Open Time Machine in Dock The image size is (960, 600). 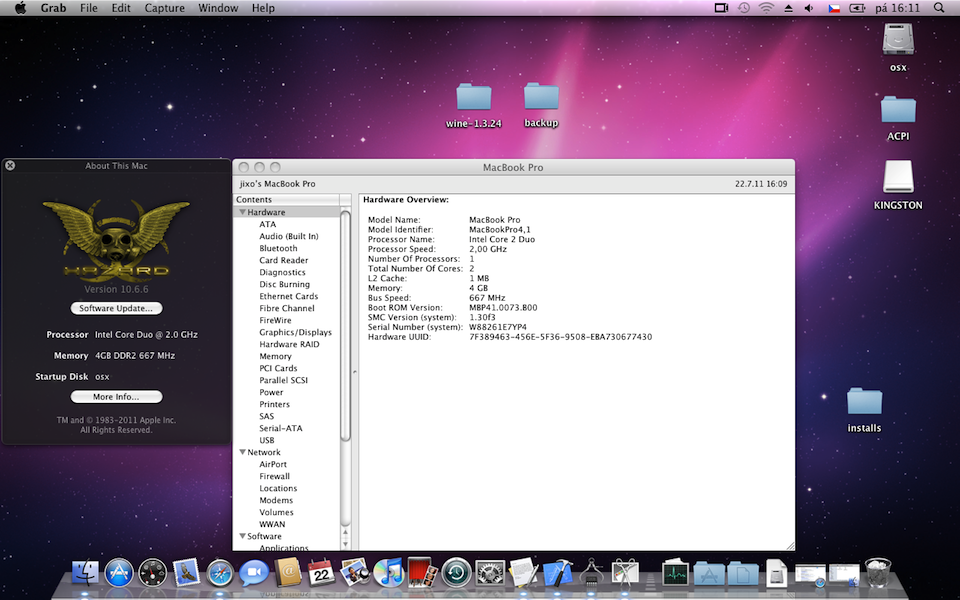pos(456,573)
